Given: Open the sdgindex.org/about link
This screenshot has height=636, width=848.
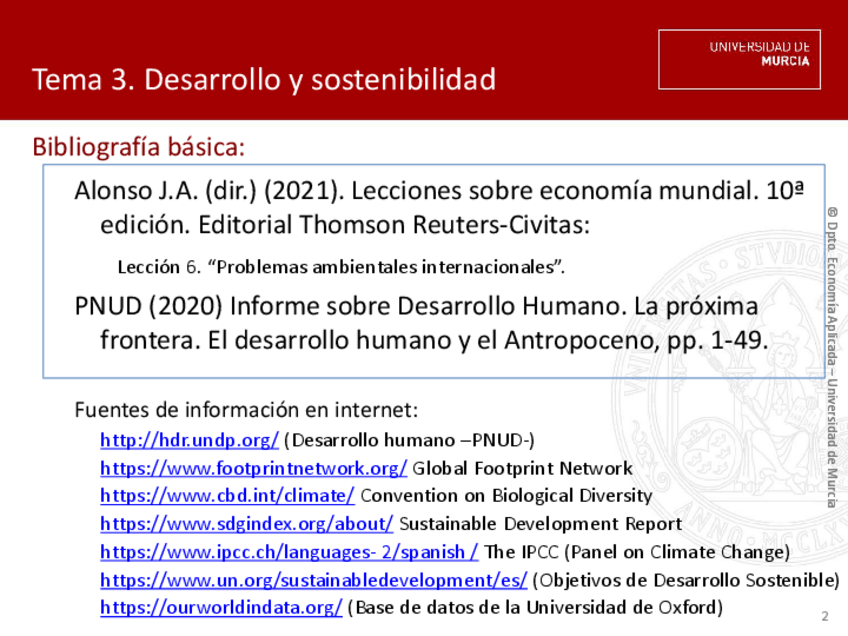Looking at the screenshot, I should point(247,524).
